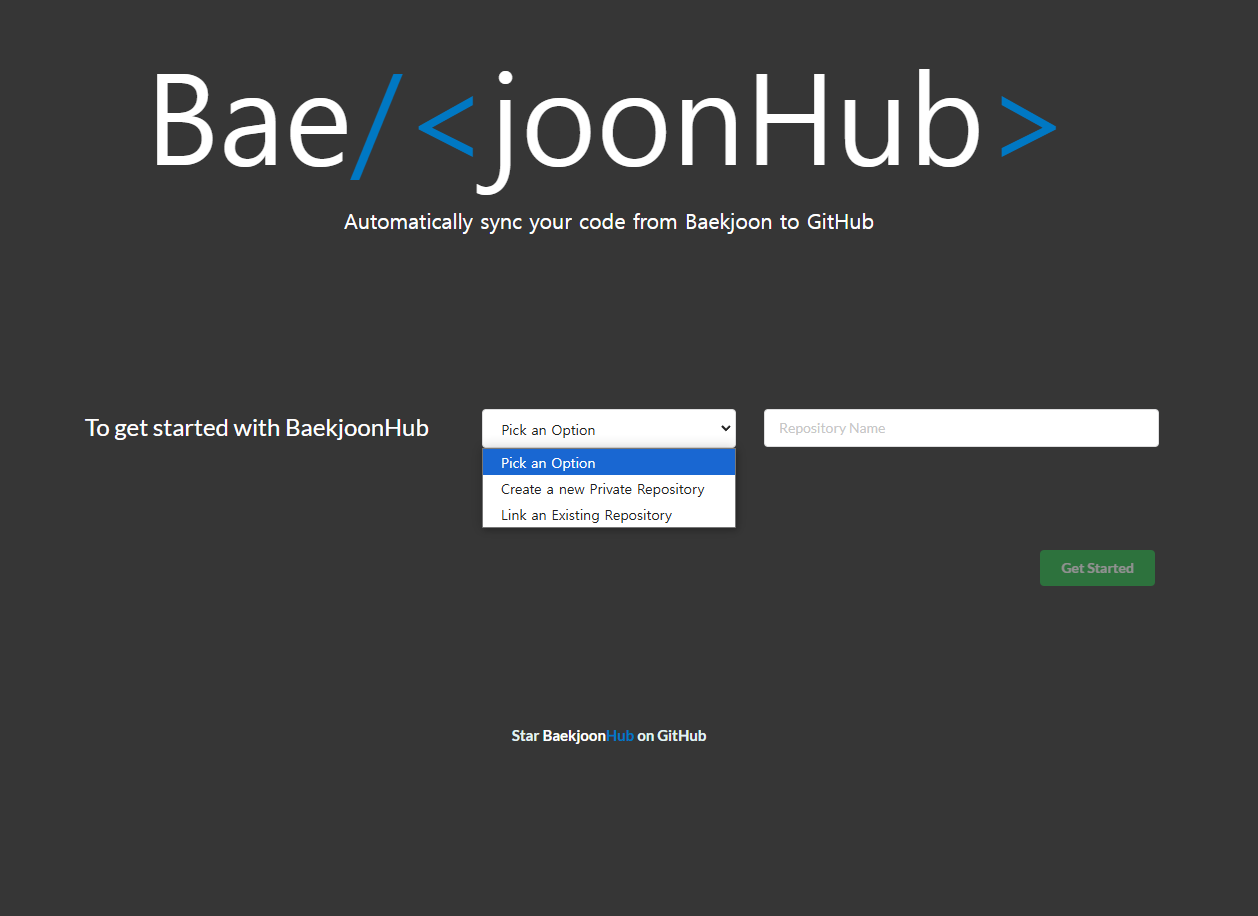Viewport: 1258px width, 916px height.
Task: Choose Create a new Private Repository
Action: (608, 489)
